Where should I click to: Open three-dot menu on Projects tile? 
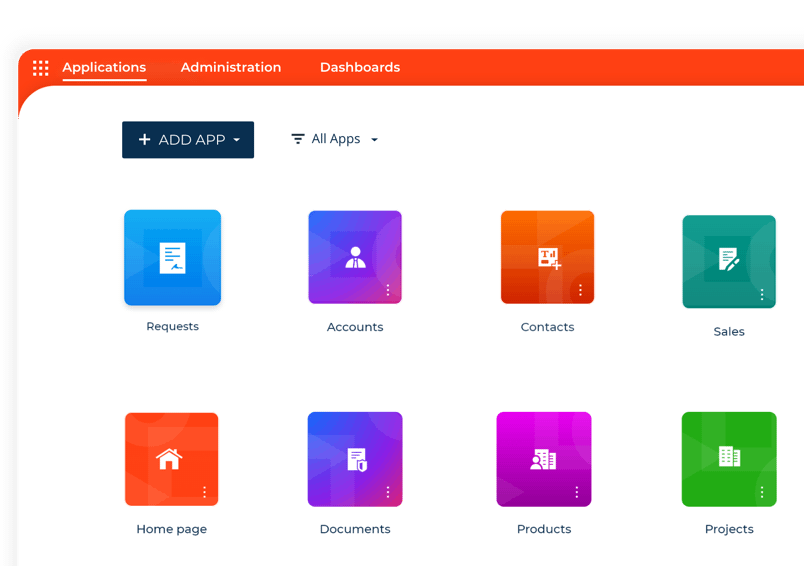[762, 492]
